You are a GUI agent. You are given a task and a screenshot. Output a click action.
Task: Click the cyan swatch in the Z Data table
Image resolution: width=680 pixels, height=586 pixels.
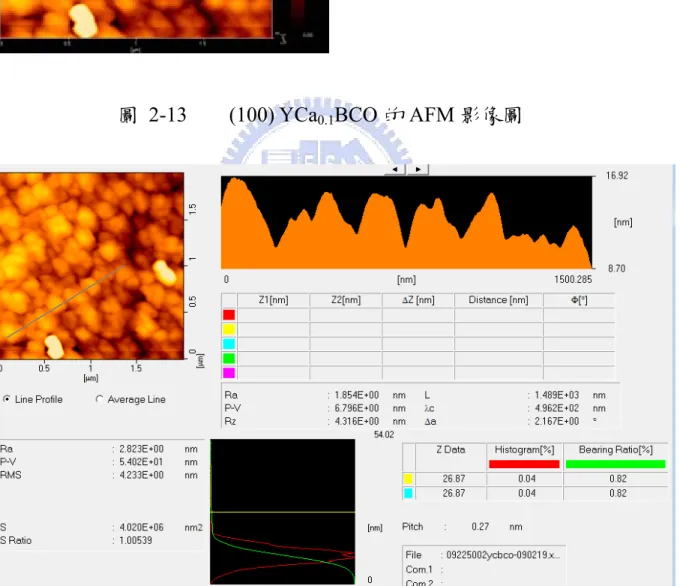[x=408, y=493]
